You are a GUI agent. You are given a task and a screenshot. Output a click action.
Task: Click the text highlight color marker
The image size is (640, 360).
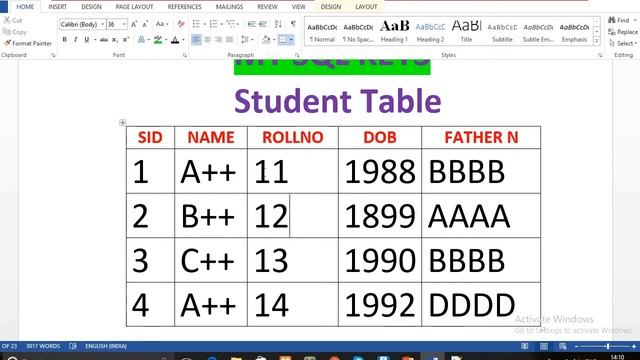tap(158, 40)
